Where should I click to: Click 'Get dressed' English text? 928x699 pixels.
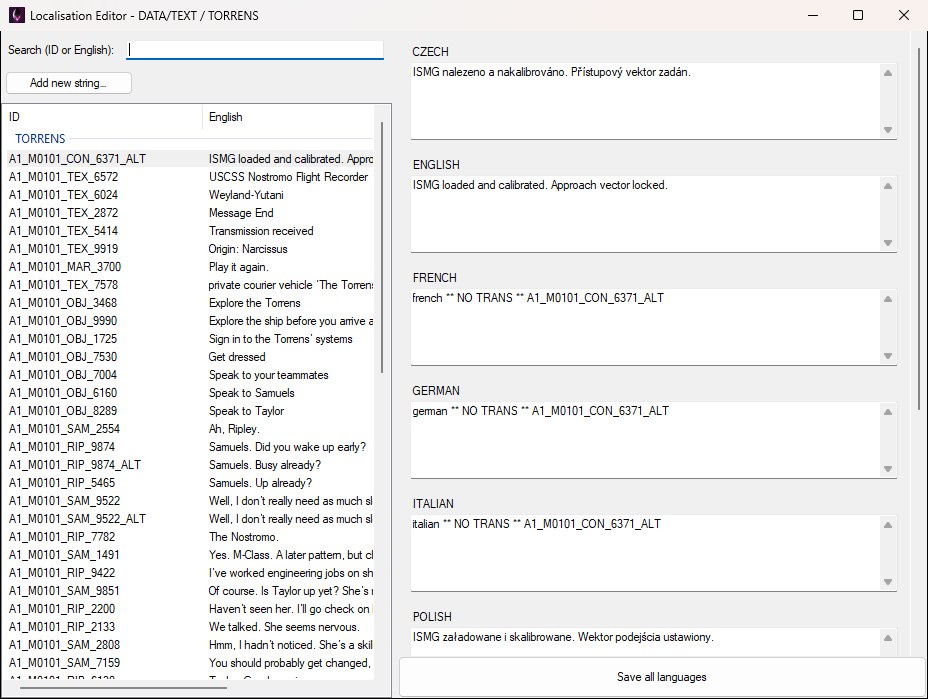[x=237, y=357]
